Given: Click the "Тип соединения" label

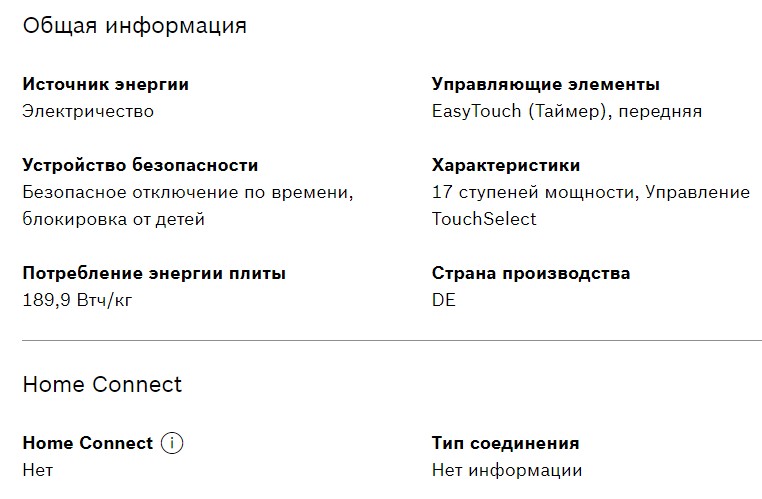Looking at the screenshot, I should pyautogui.click(x=505, y=443).
